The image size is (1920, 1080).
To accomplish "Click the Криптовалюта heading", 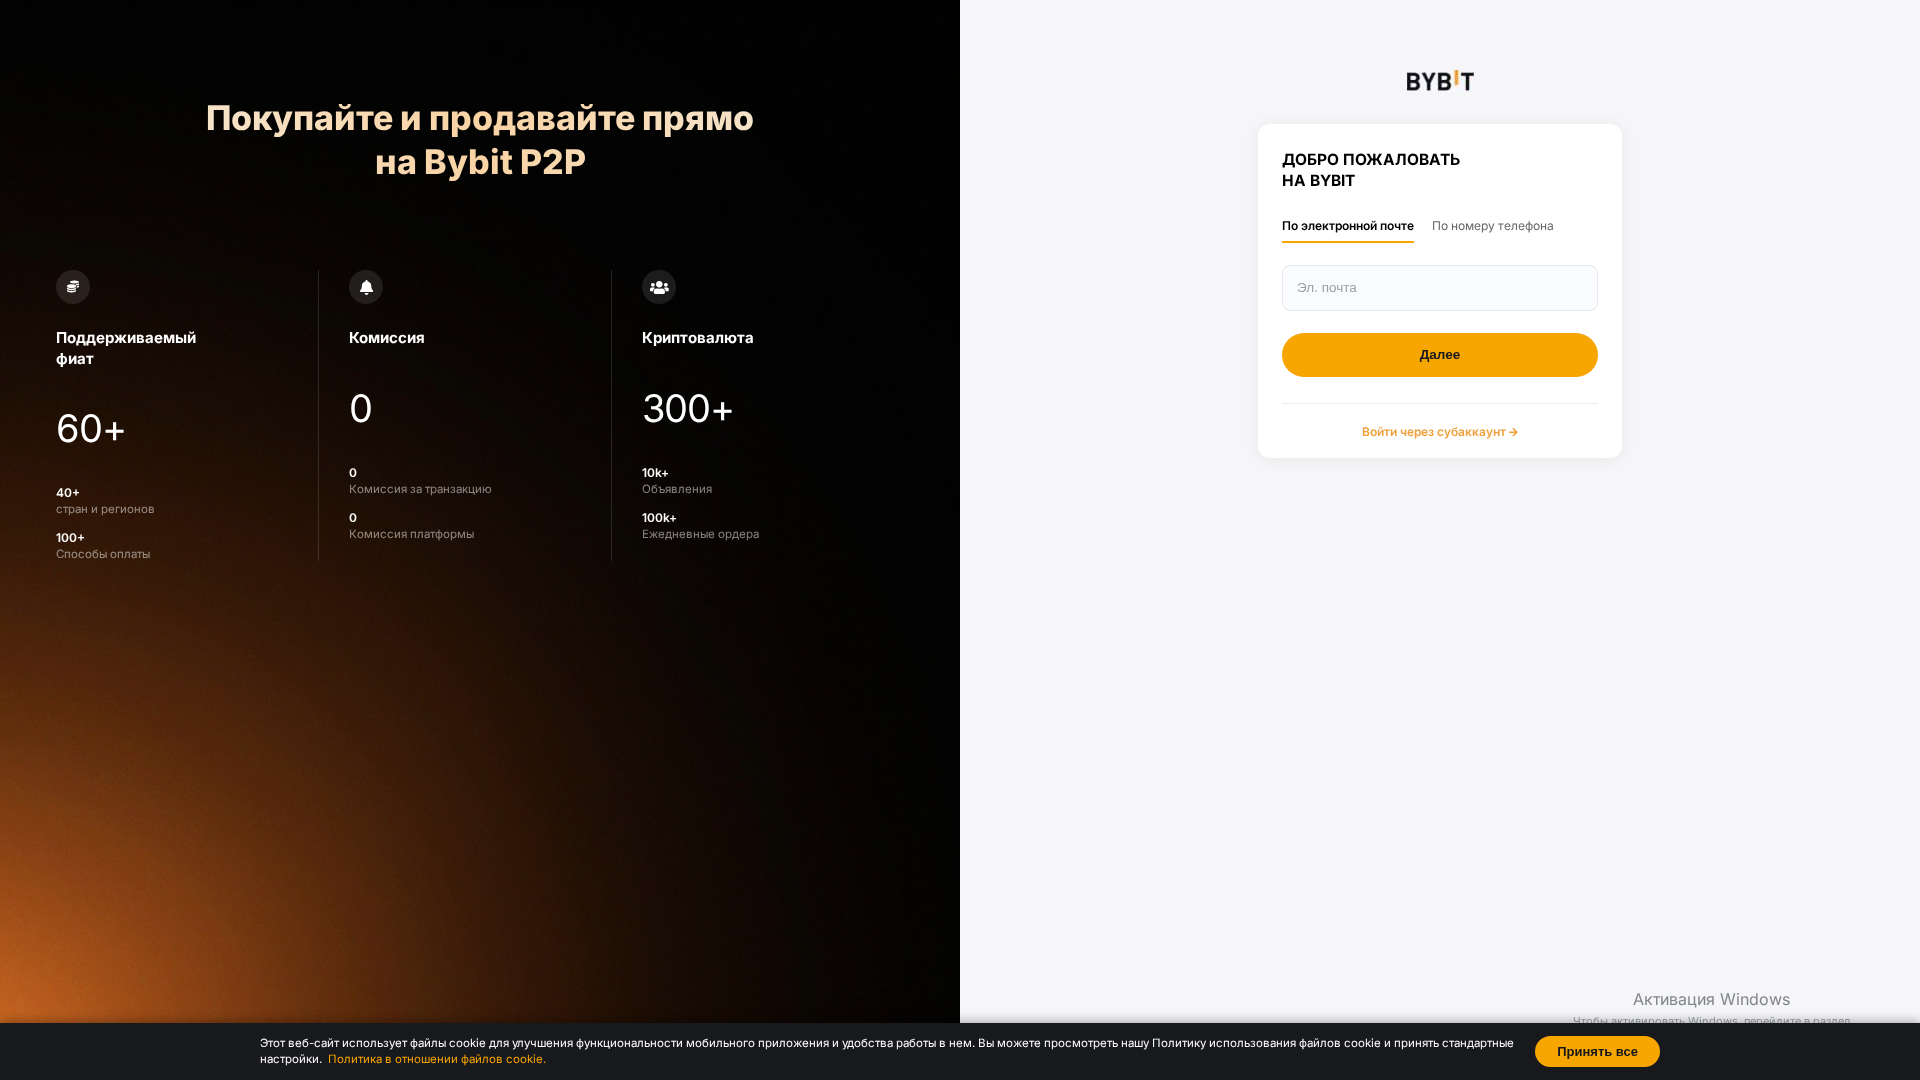I will coord(698,338).
